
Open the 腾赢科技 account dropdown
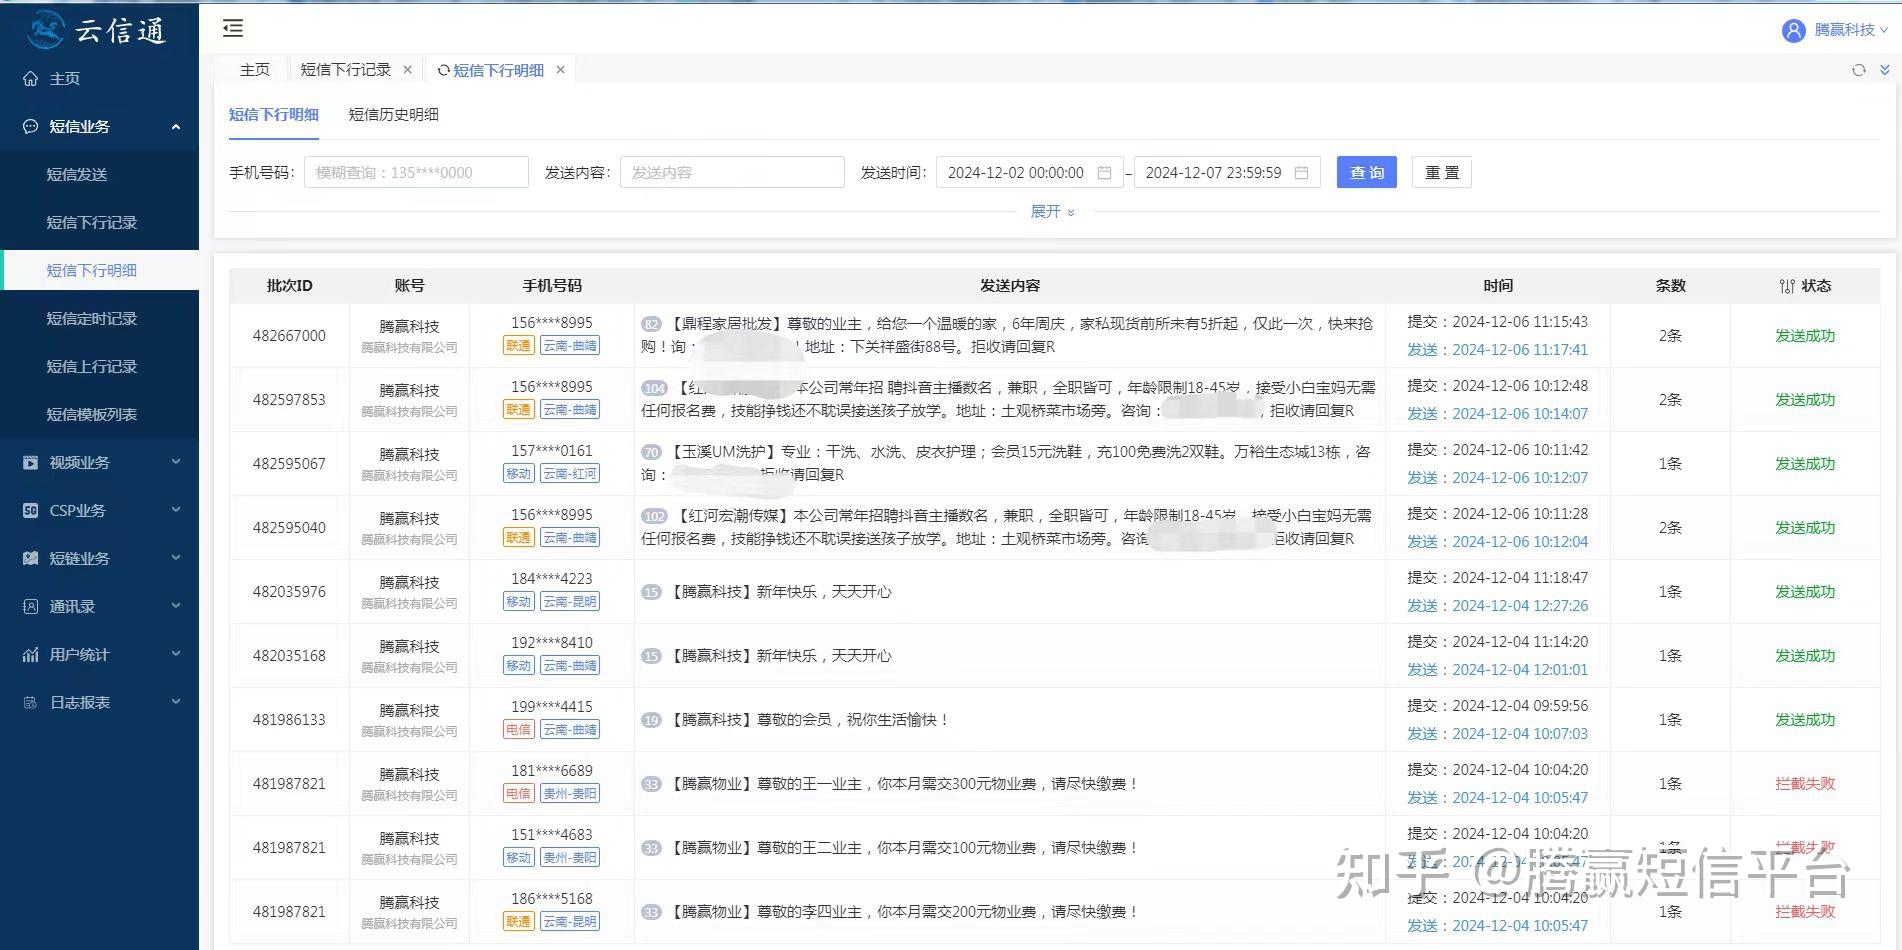point(1849,31)
